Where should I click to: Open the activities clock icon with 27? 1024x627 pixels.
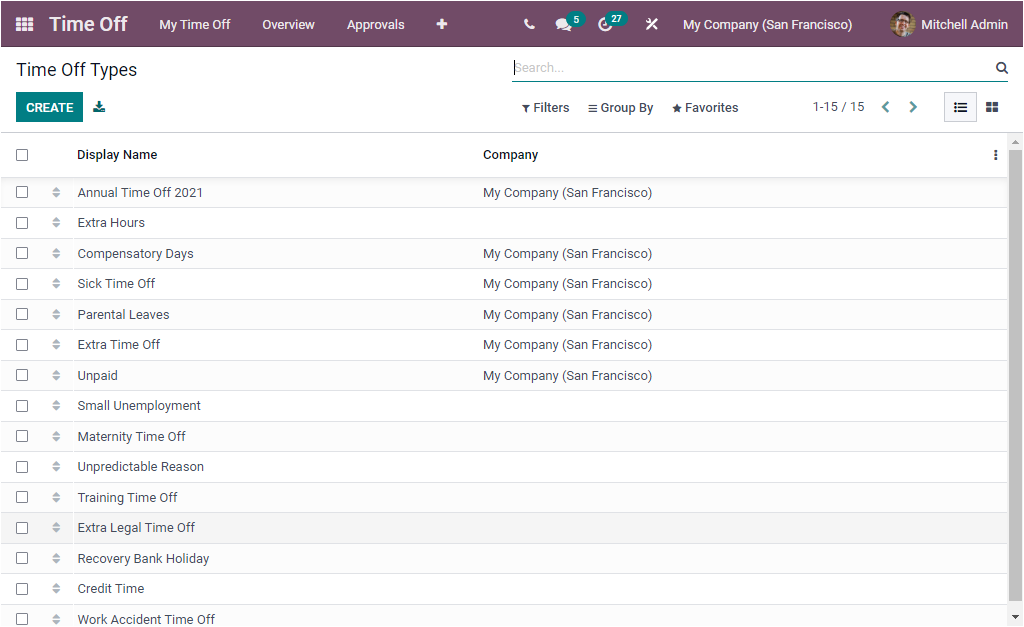[606, 24]
